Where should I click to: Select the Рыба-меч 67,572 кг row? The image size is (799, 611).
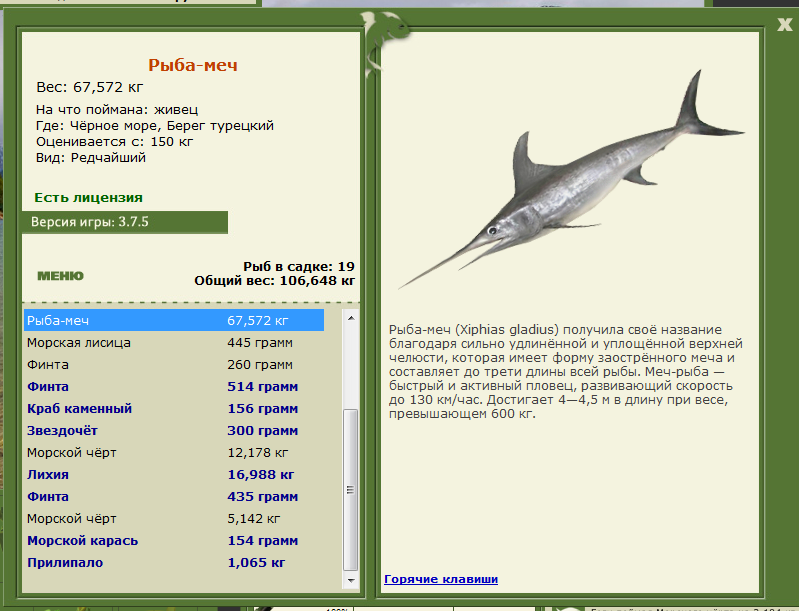click(x=174, y=321)
